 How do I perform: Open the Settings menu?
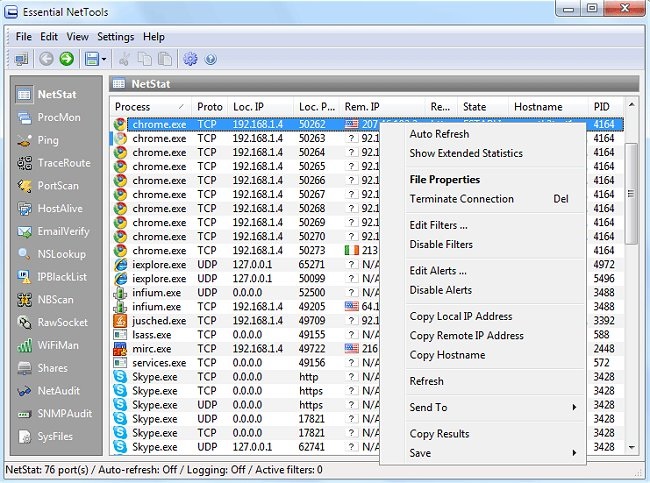pyautogui.click(x=115, y=37)
